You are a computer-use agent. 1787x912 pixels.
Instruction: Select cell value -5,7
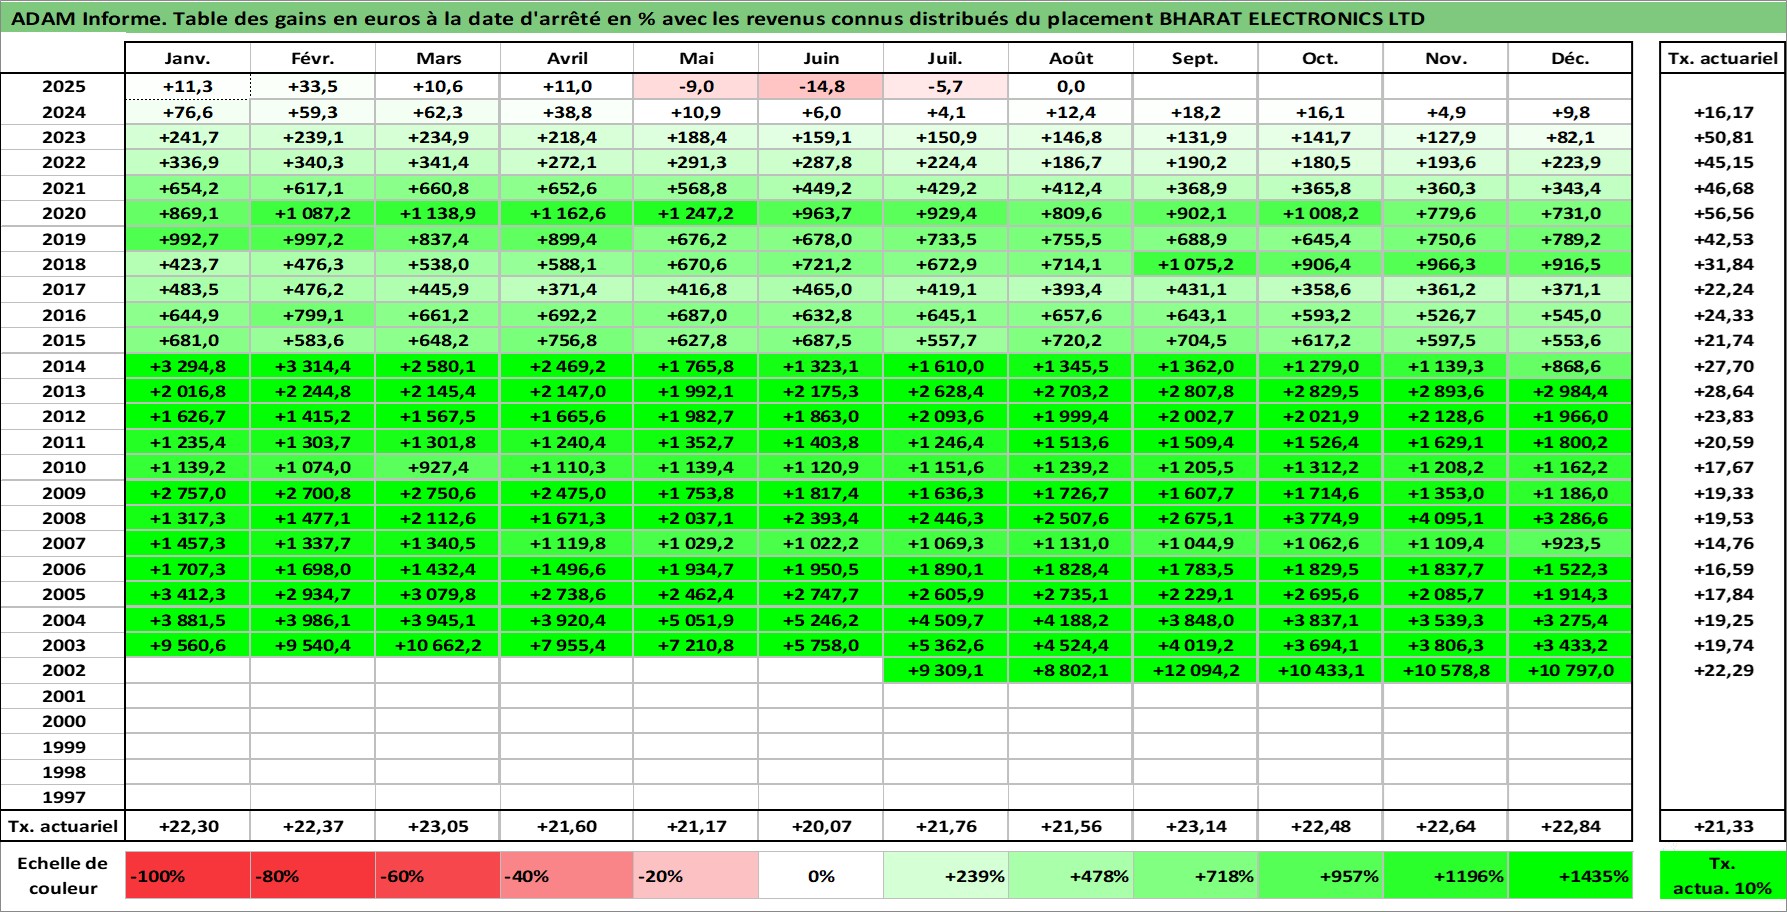point(945,87)
